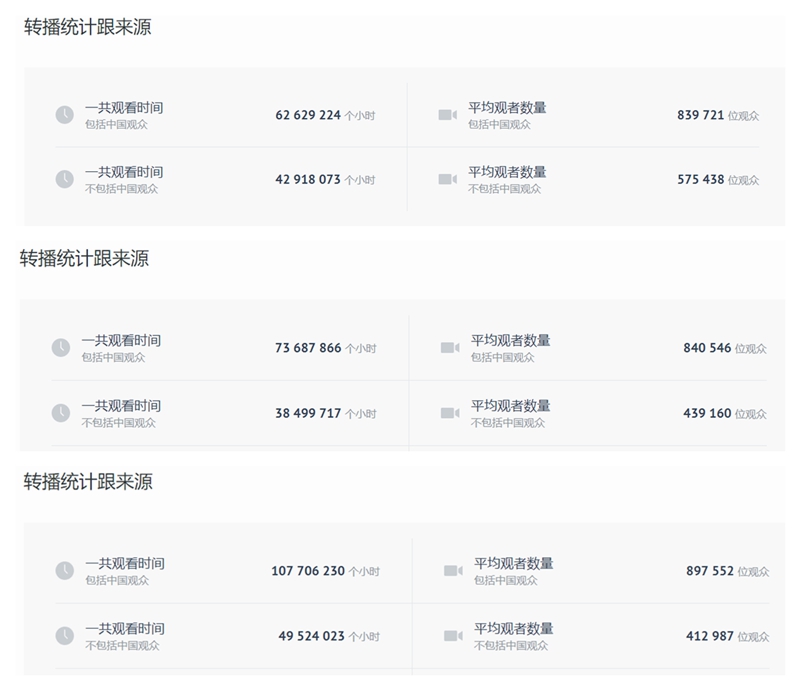Image resolution: width=800 pixels, height=690 pixels.
Task: Click clock icon in 49 524 023 row
Action: pyautogui.click(x=64, y=636)
